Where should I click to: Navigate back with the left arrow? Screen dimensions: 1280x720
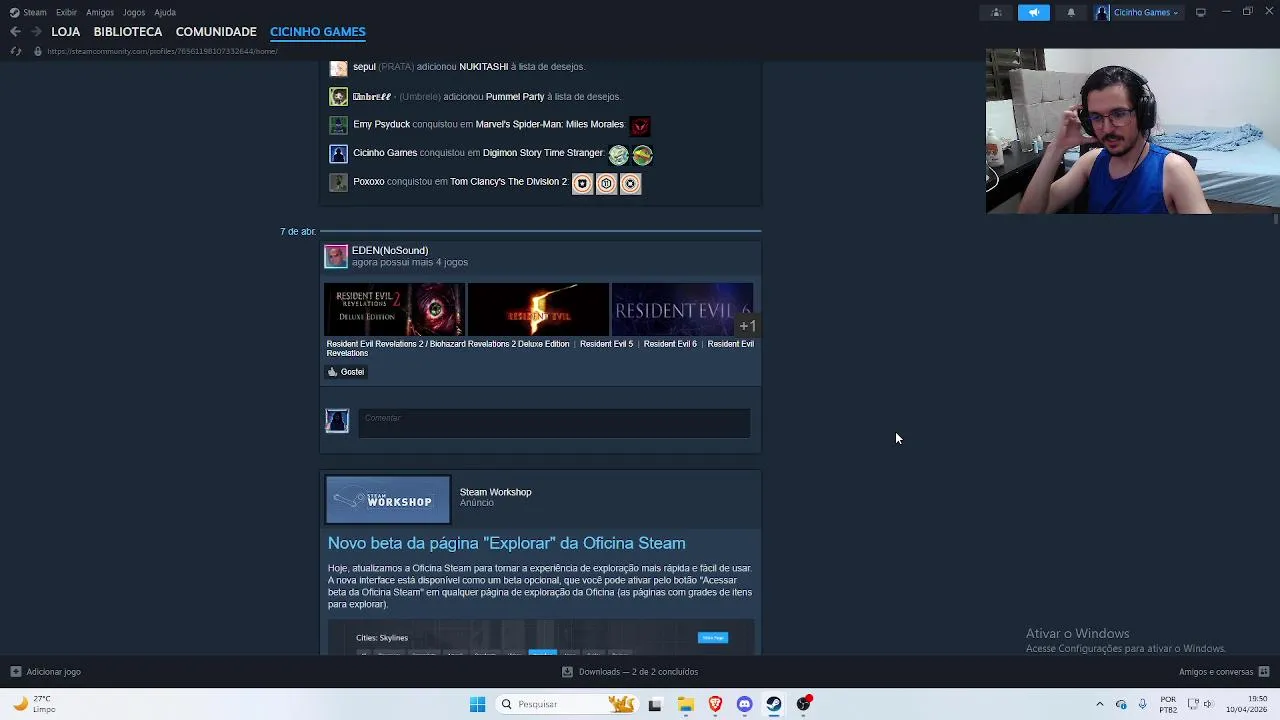15,32
